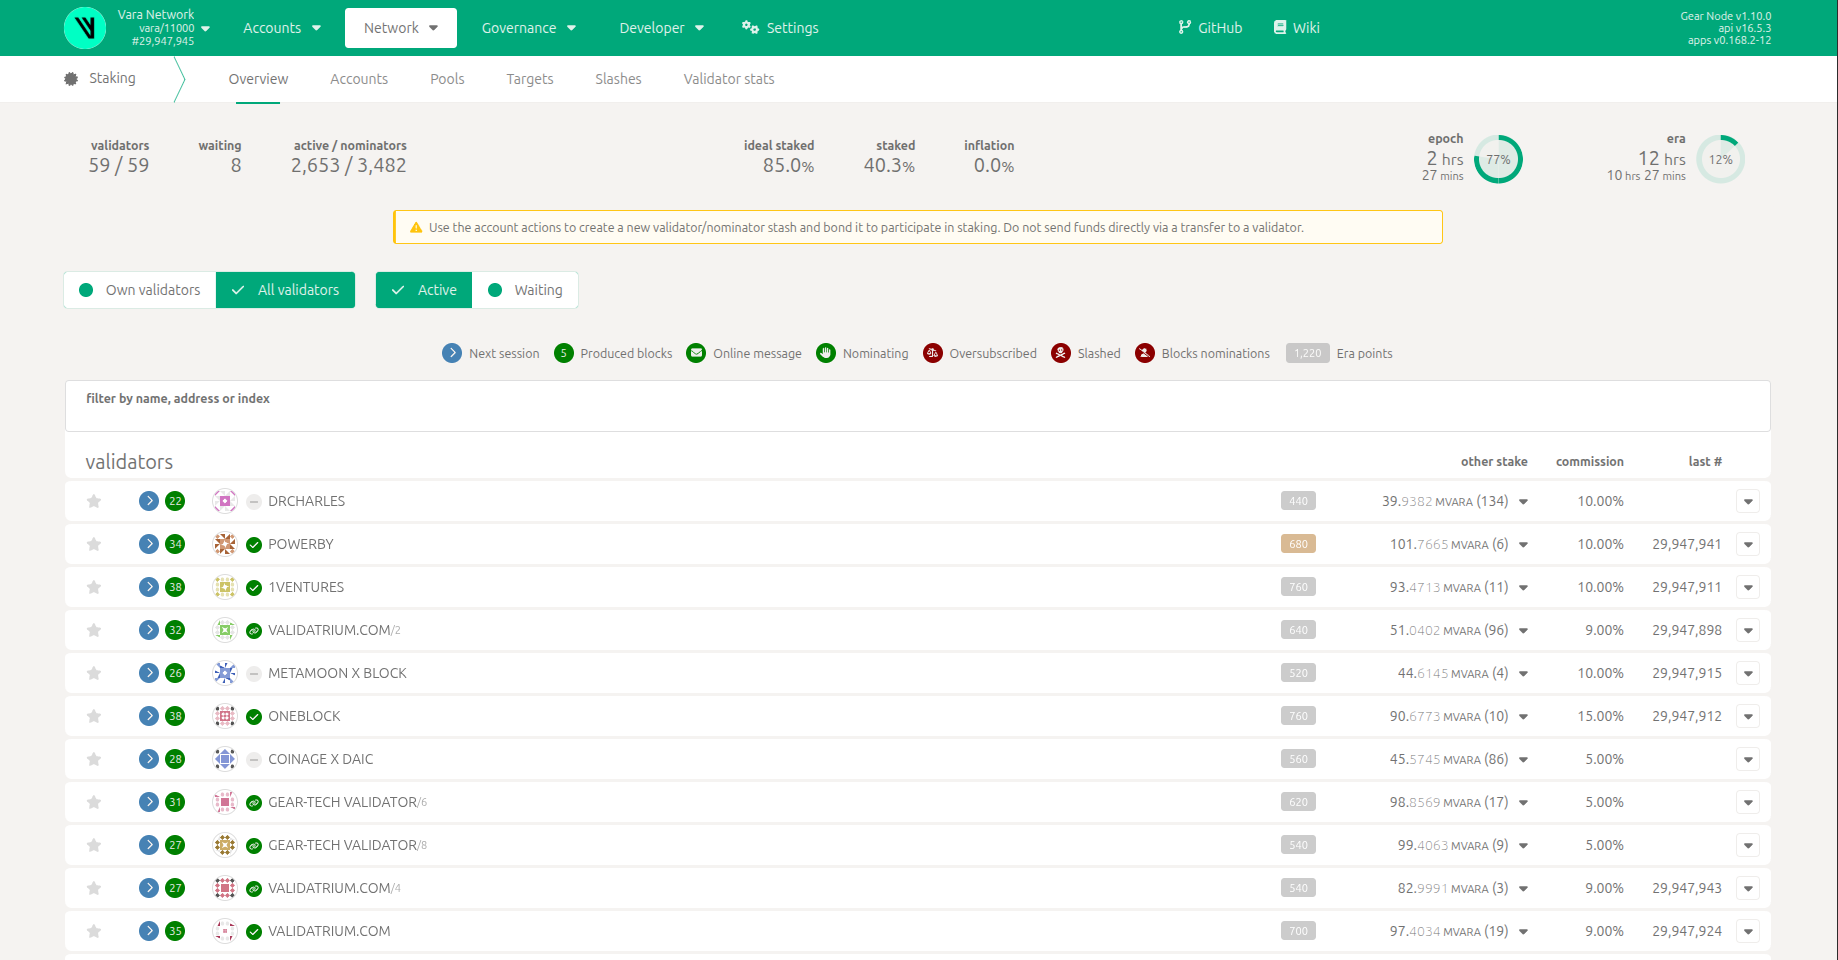Open the Validator stats tab
This screenshot has width=1838, height=960.
[x=729, y=79]
